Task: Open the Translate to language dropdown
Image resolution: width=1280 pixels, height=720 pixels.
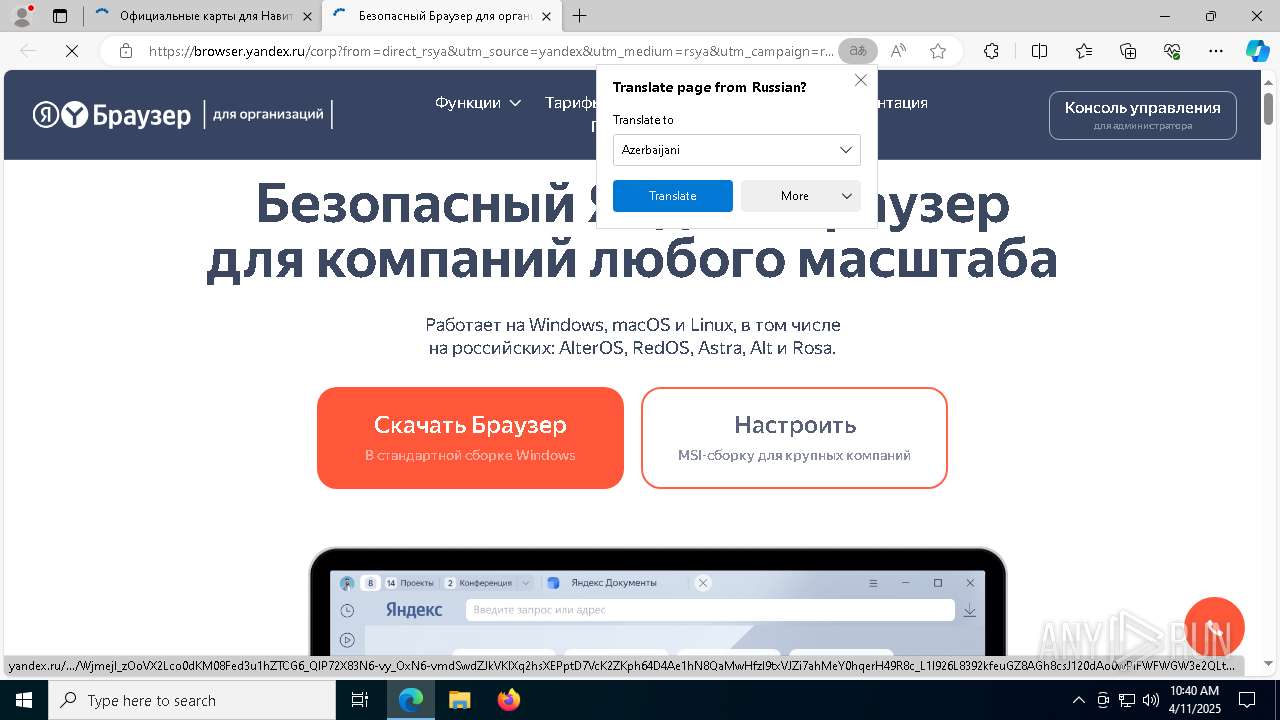Action: tap(736, 150)
